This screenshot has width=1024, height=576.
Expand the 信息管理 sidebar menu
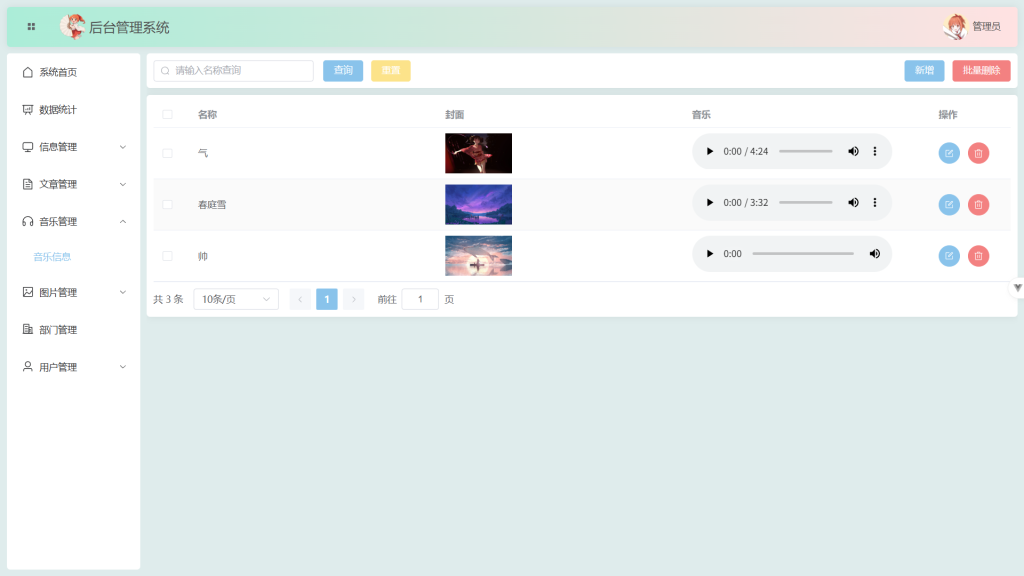[74, 147]
